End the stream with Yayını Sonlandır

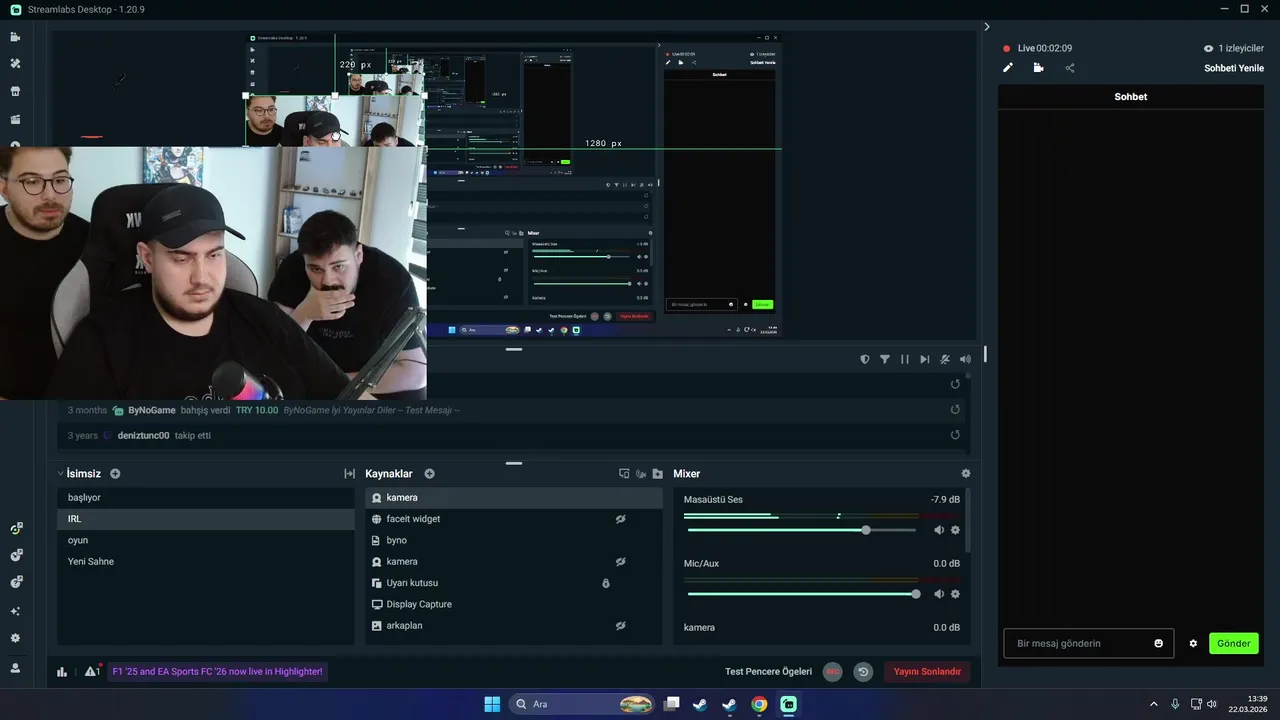point(927,672)
